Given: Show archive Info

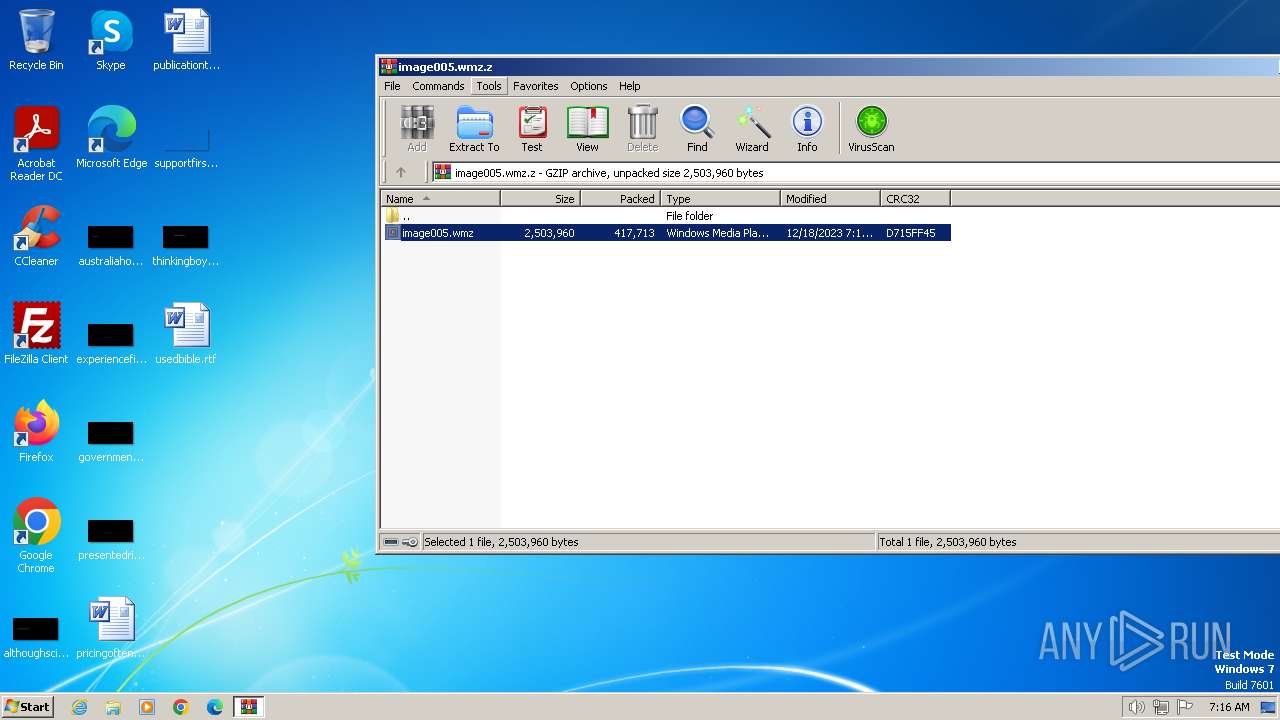Looking at the screenshot, I should (x=807, y=129).
